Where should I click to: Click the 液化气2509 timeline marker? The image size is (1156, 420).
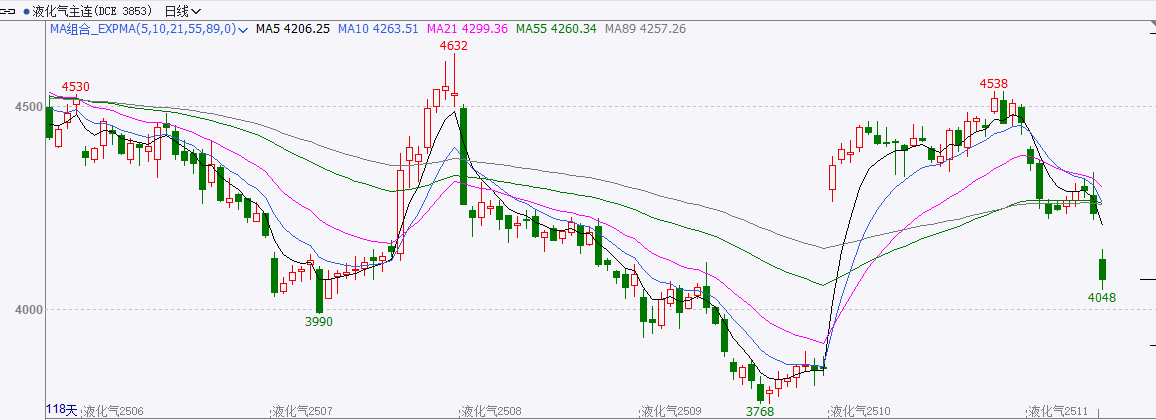672,411
